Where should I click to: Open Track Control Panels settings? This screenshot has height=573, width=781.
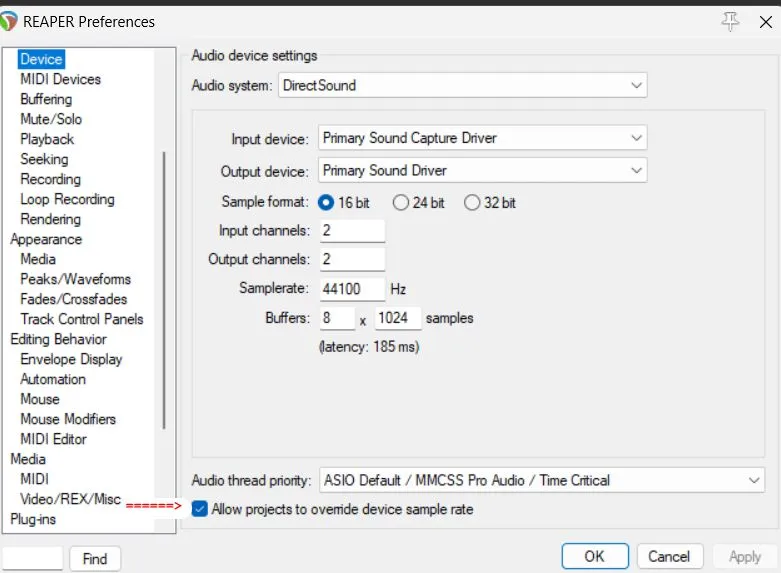82,319
